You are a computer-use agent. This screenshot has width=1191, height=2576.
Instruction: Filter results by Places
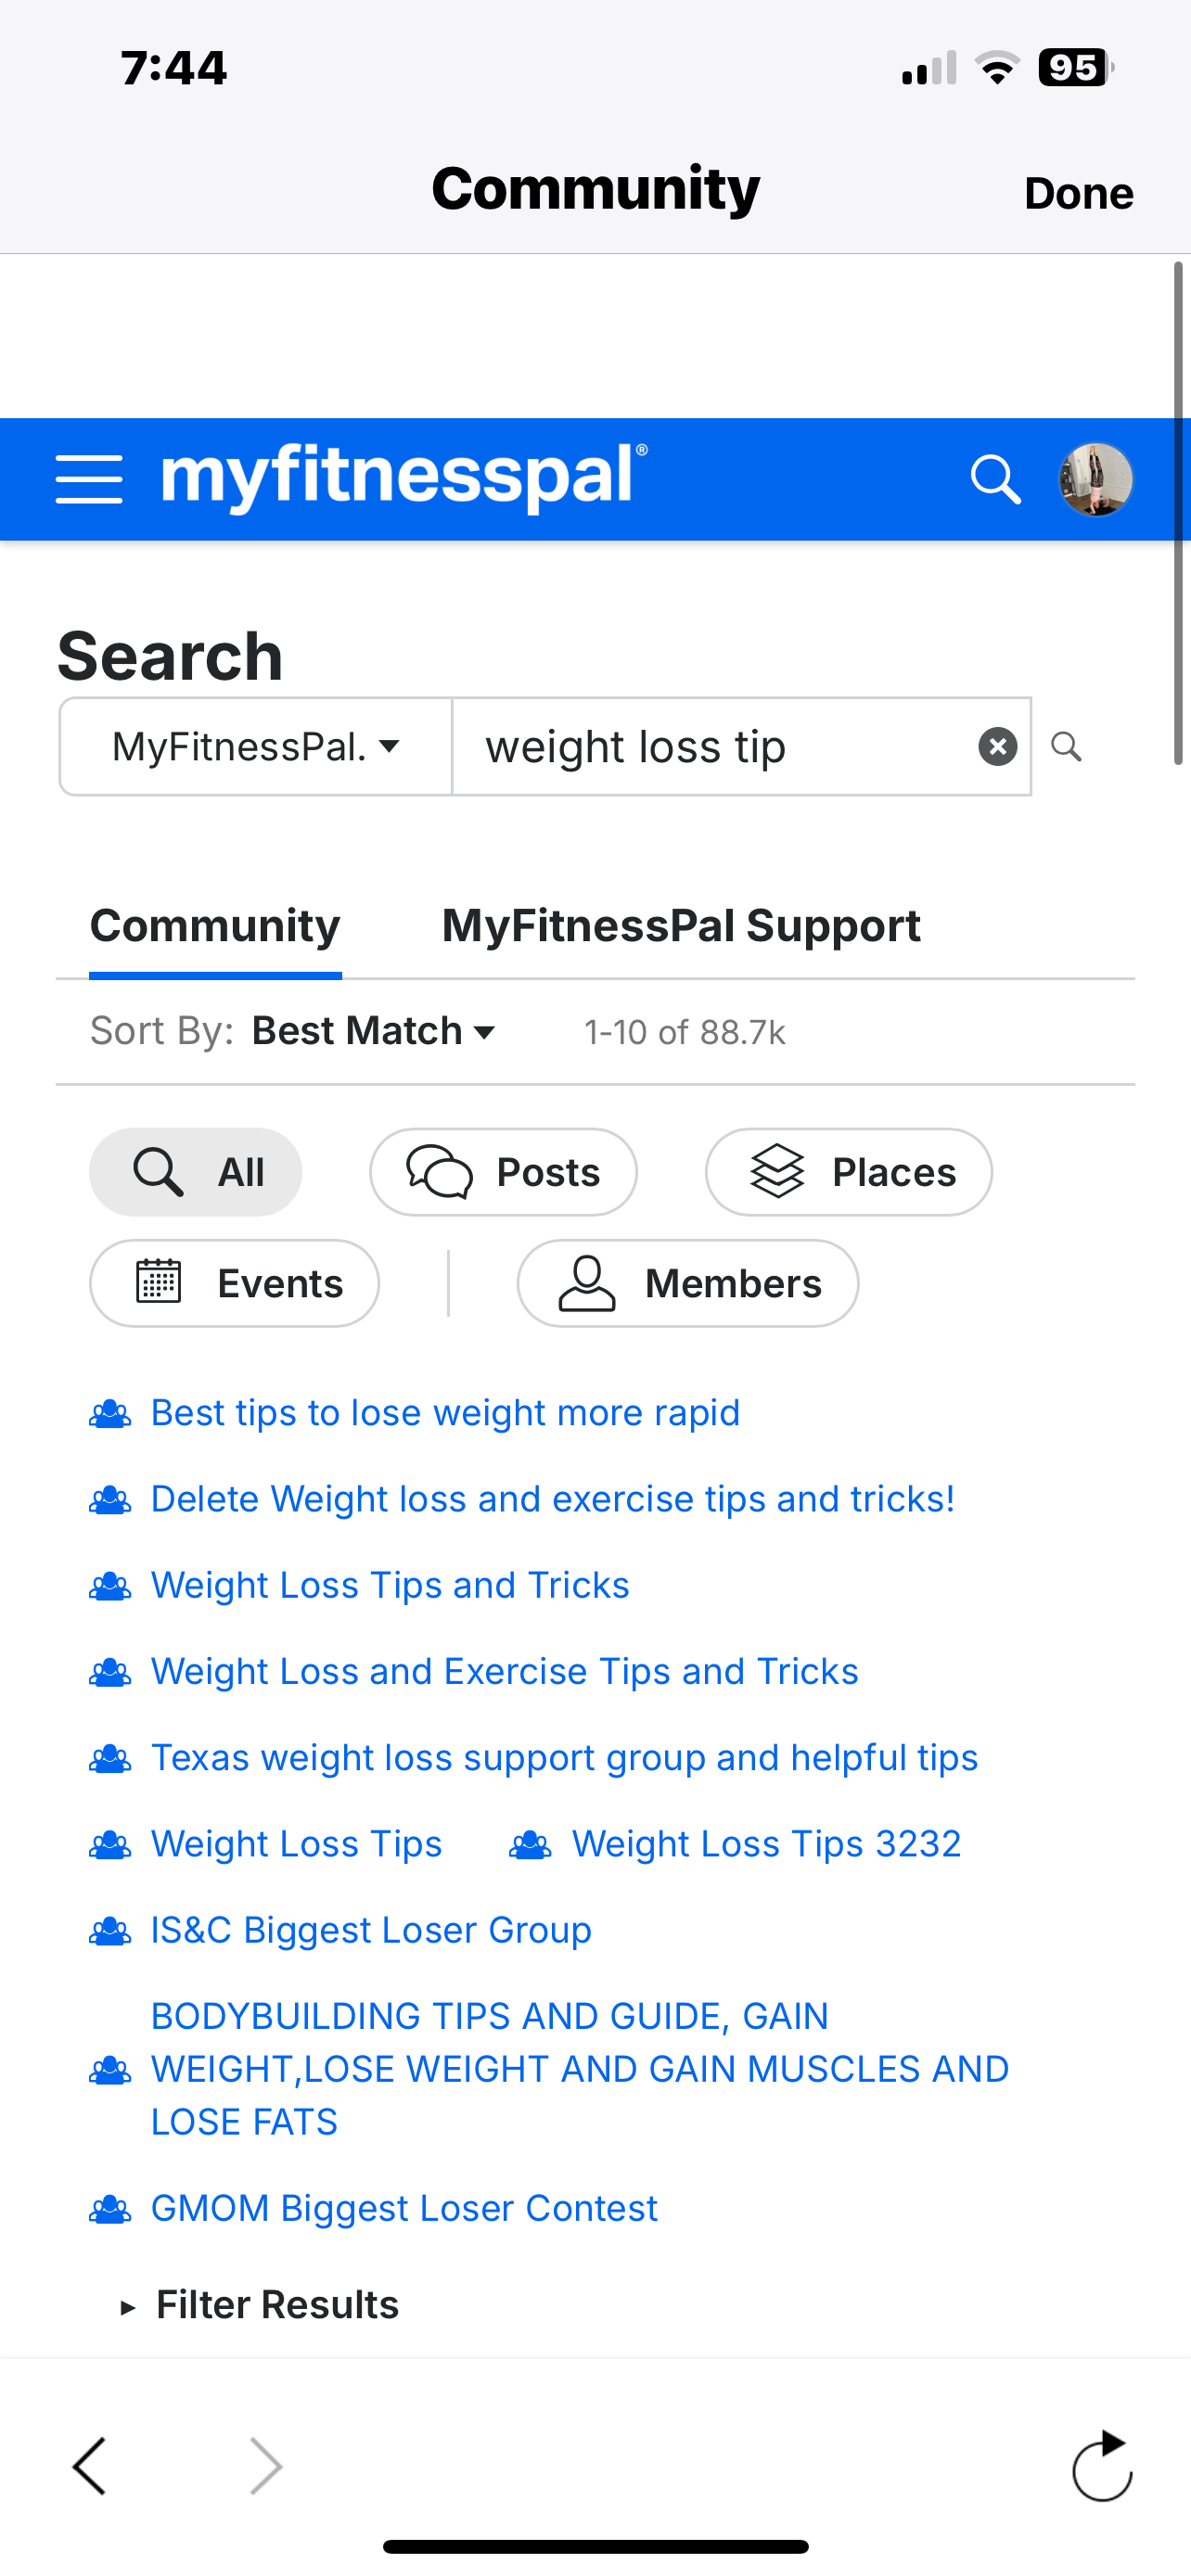pyautogui.click(x=849, y=1172)
